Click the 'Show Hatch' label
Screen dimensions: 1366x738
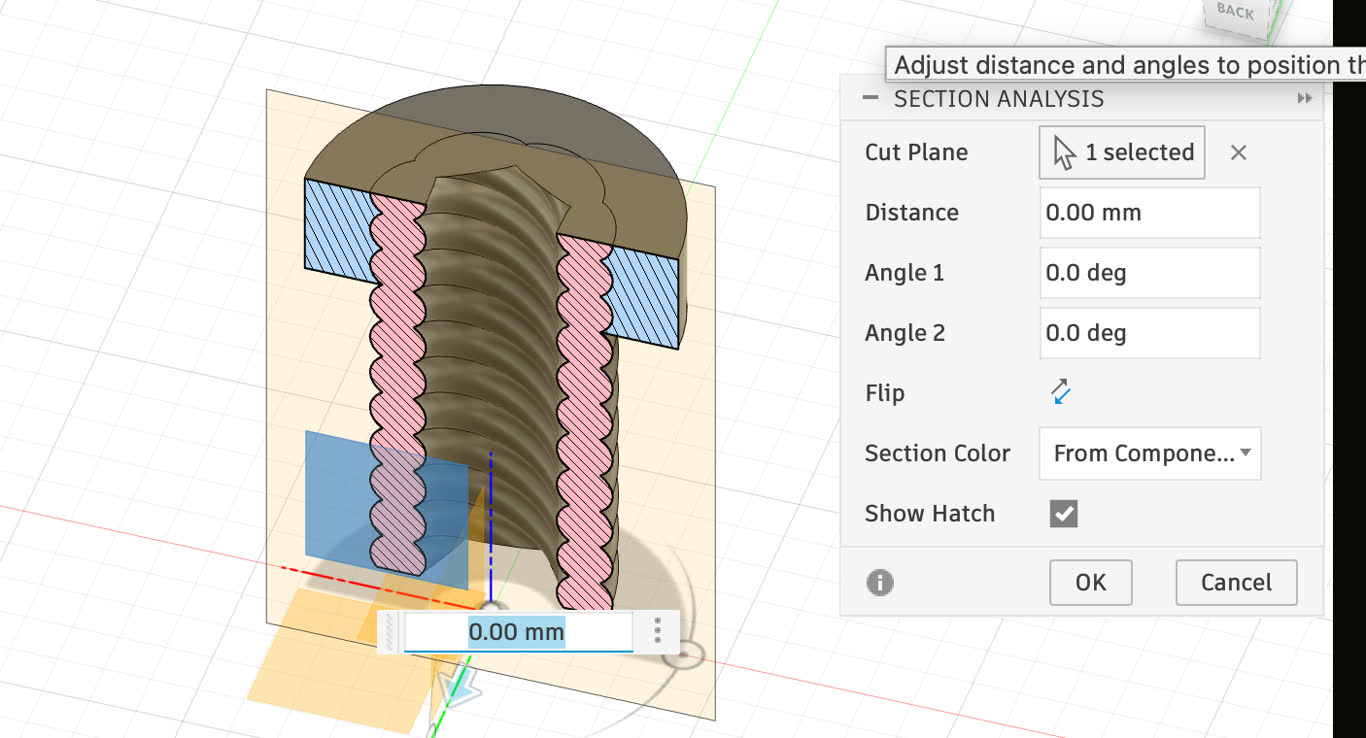tap(930, 513)
